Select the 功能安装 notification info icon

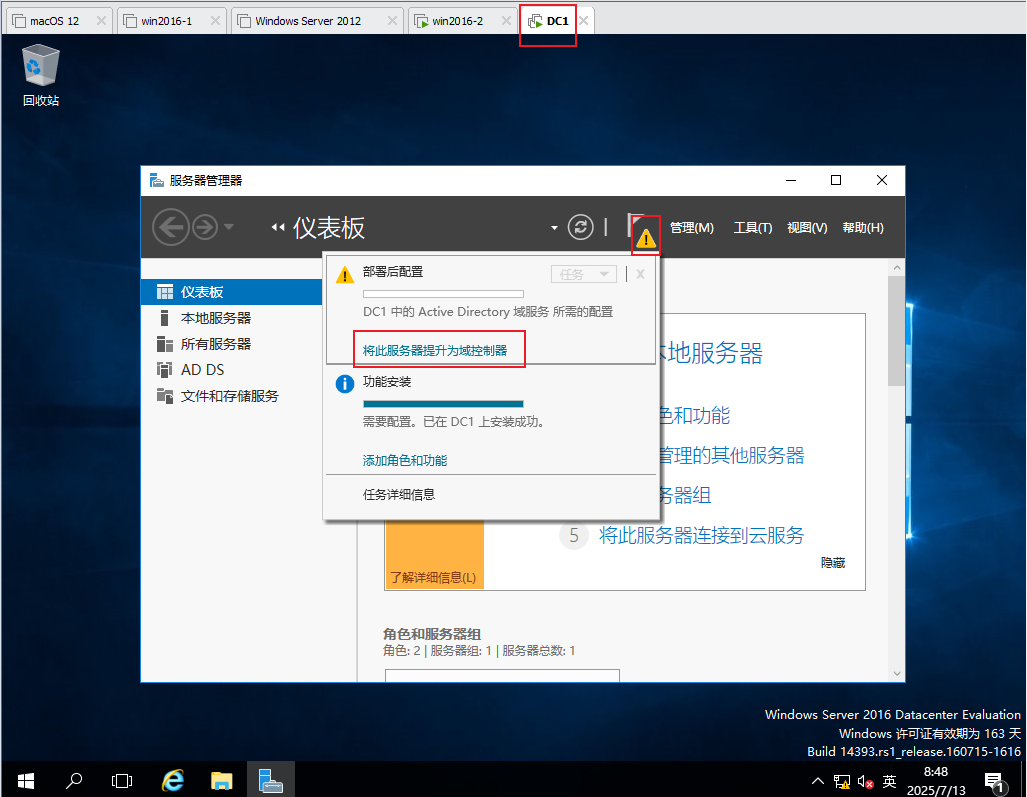click(345, 384)
